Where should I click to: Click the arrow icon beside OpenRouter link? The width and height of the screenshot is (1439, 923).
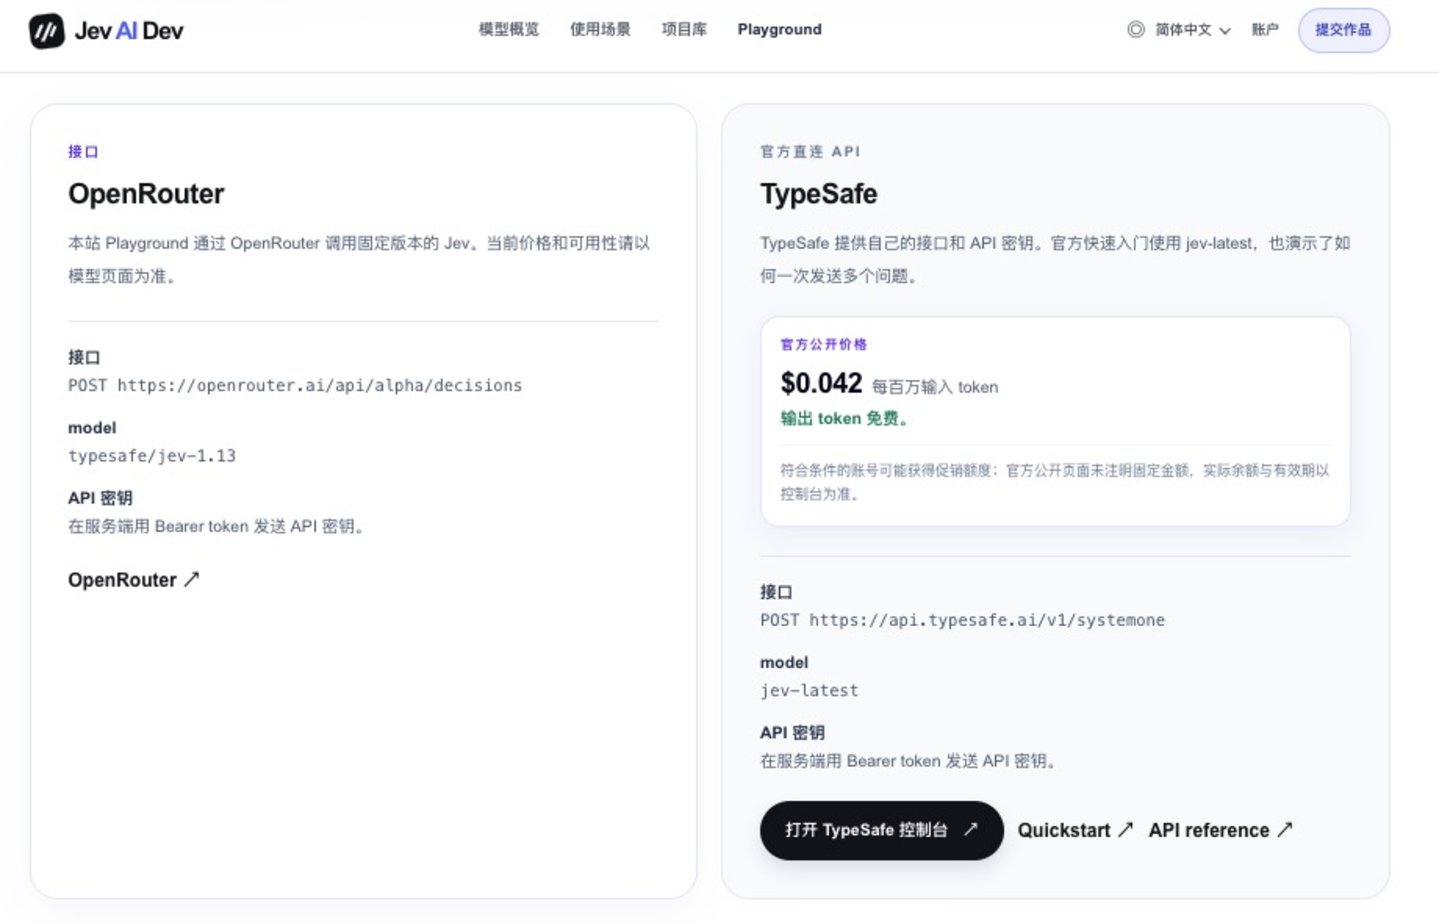pos(191,579)
